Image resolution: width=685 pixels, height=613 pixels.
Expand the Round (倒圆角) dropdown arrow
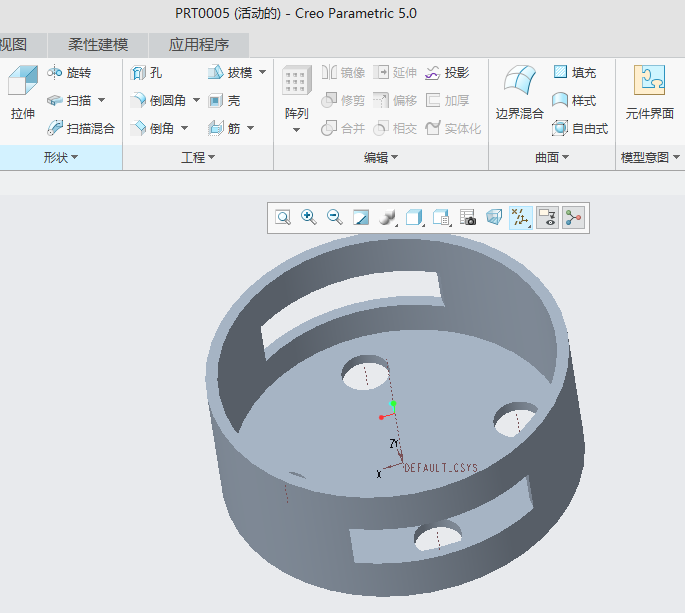tap(196, 100)
